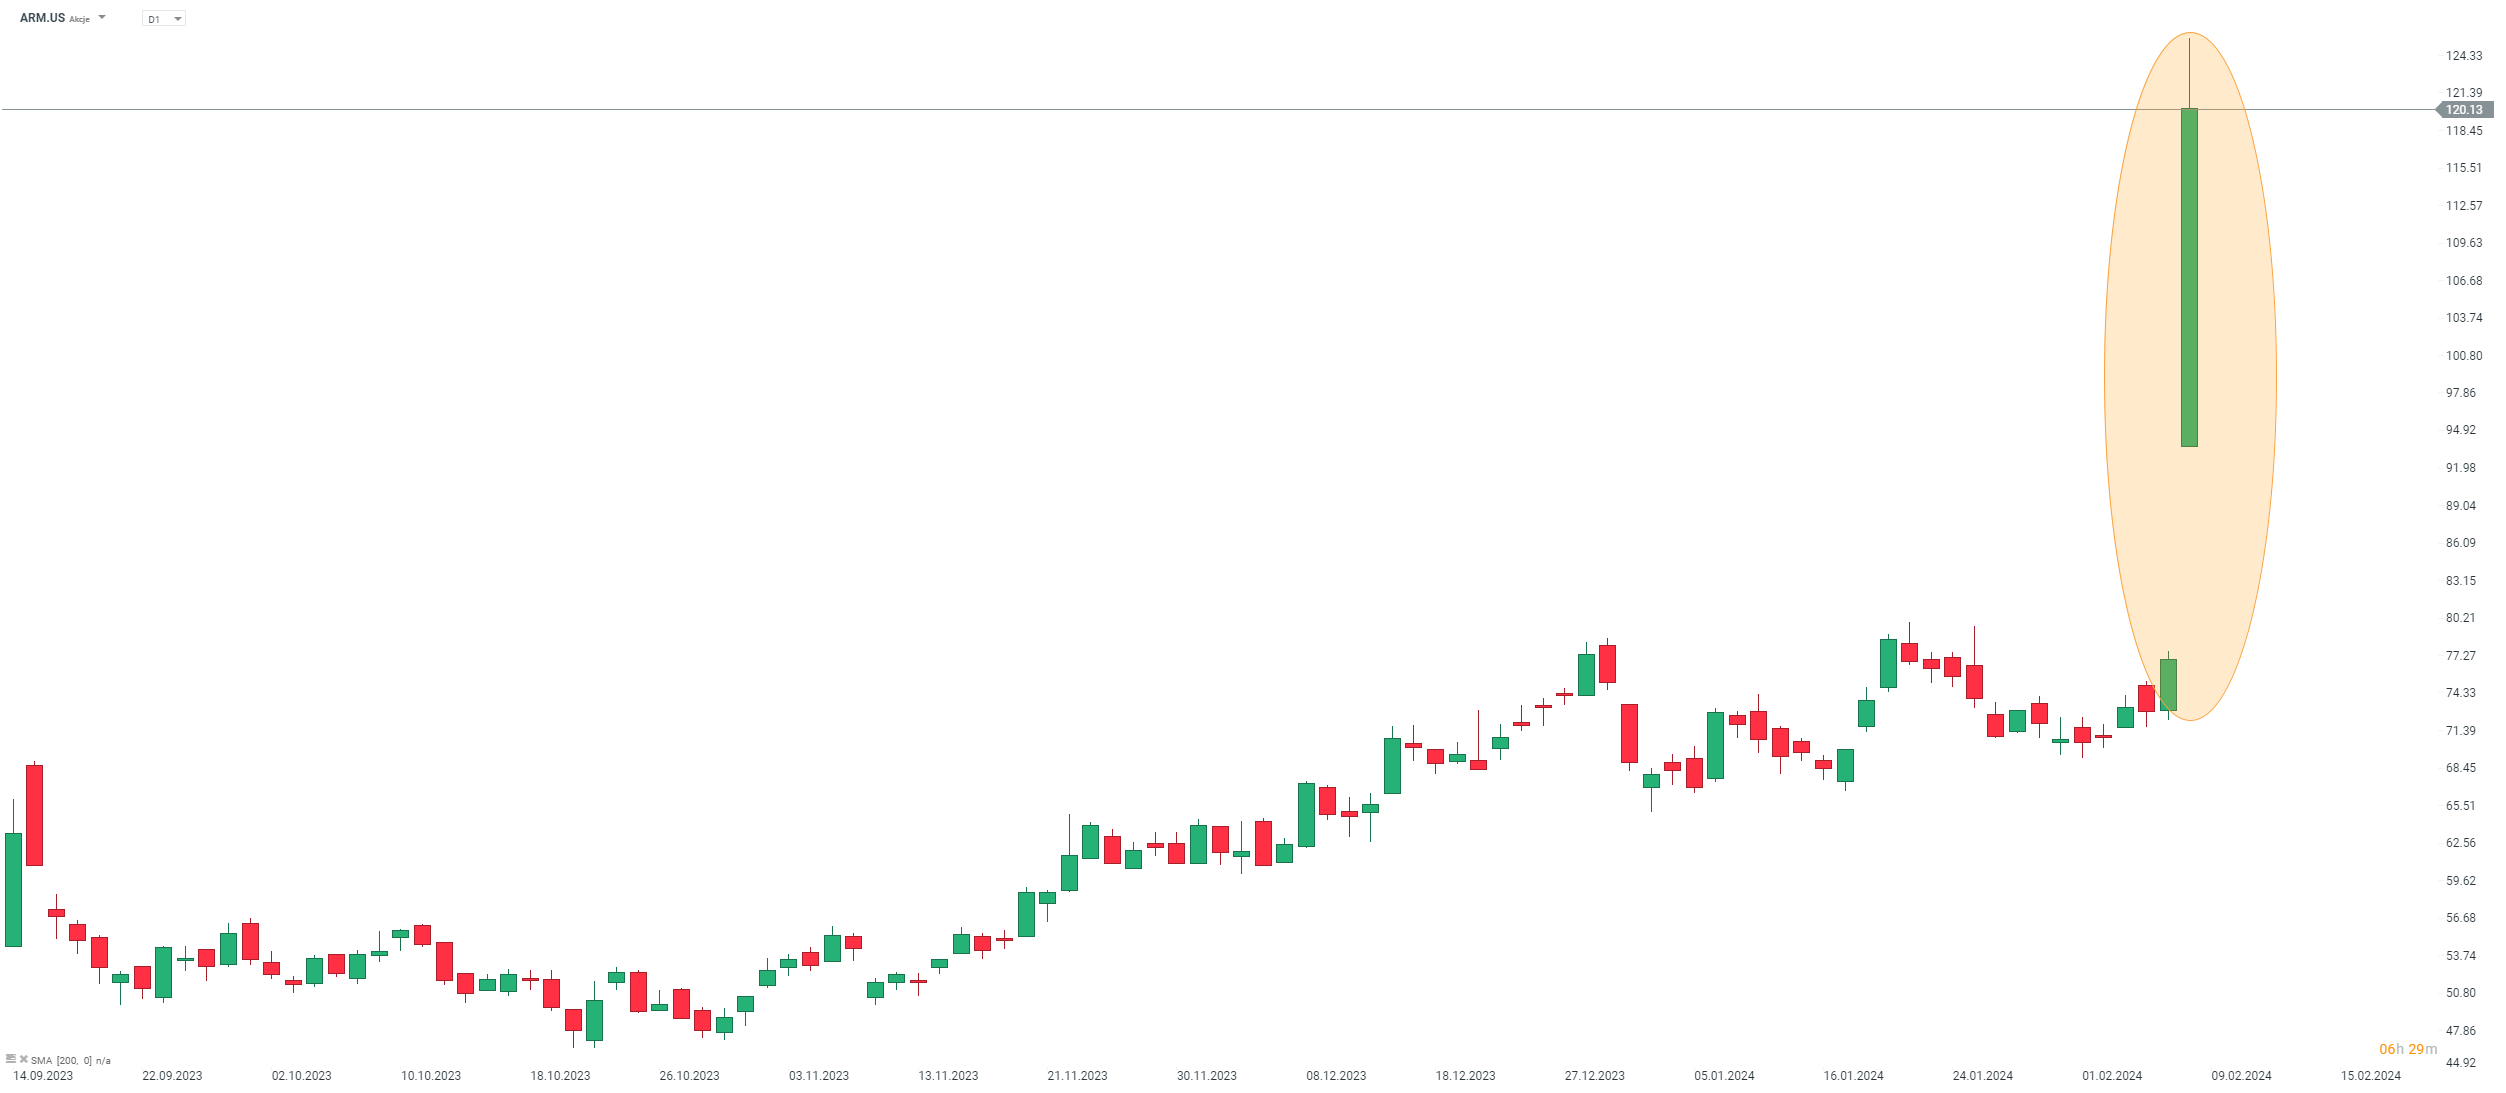
Task: Click the 100.80 price level on the price axis
Action: point(2463,356)
